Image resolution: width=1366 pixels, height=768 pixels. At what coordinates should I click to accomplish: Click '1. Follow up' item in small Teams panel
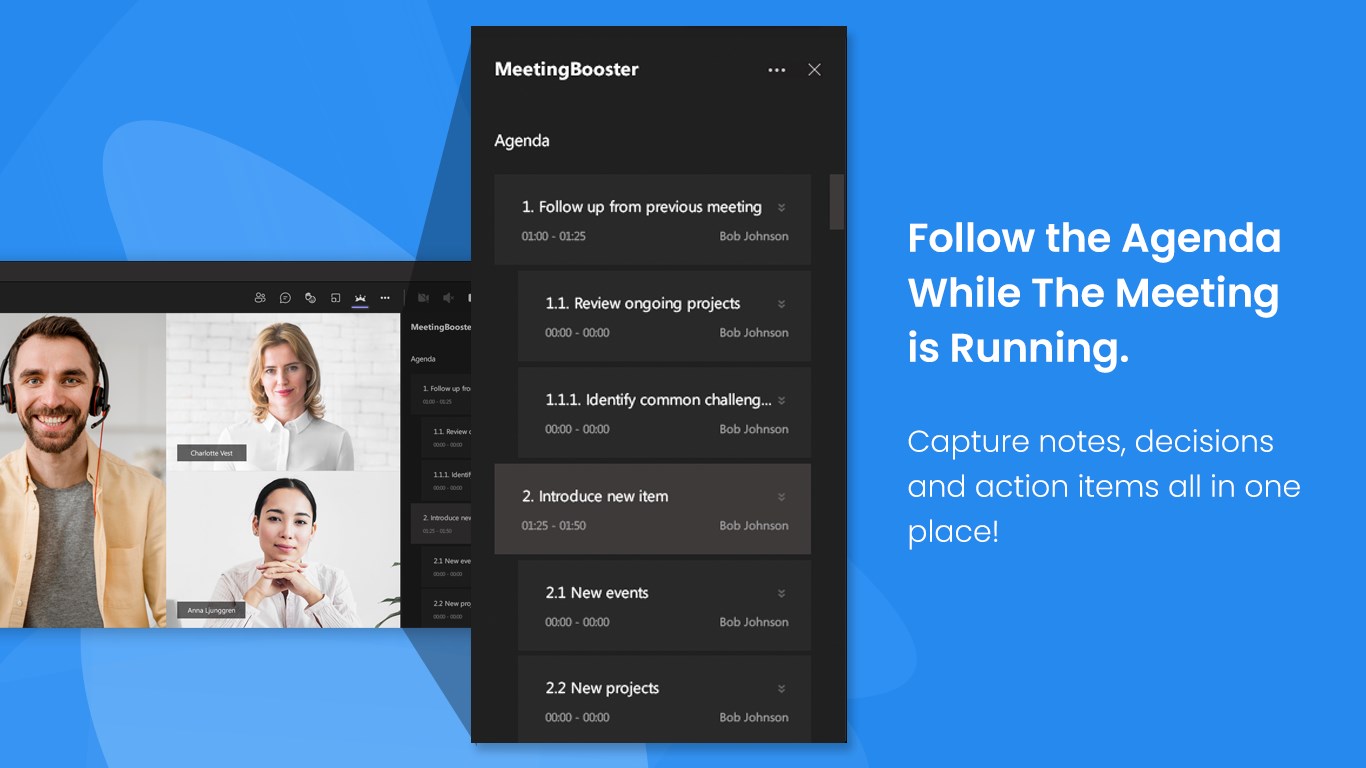pyautogui.click(x=441, y=394)
